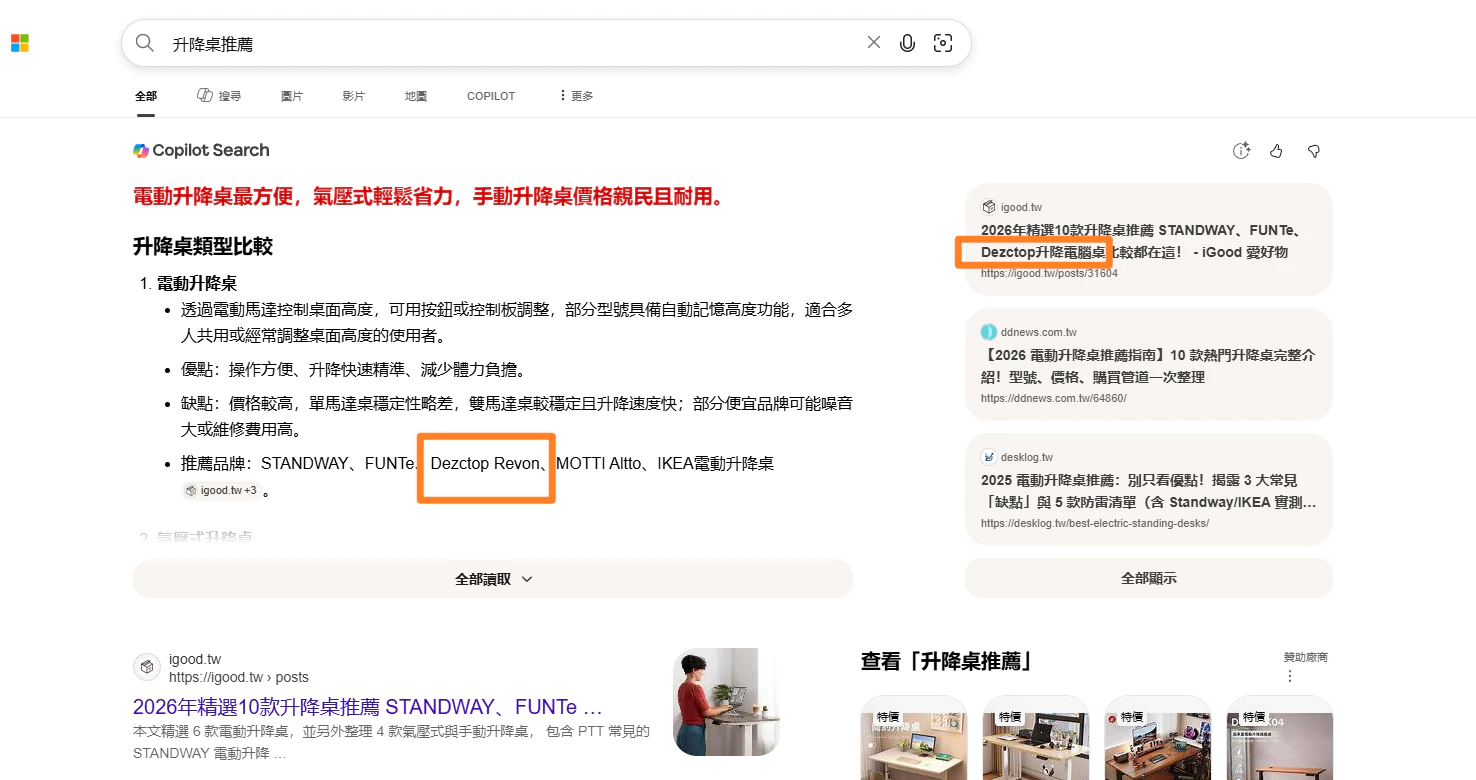Image resolution: width=1476 pixels, height=780 pixels.
Task: Click igood.tw favicon beside search result
Action: pos(147,667)
